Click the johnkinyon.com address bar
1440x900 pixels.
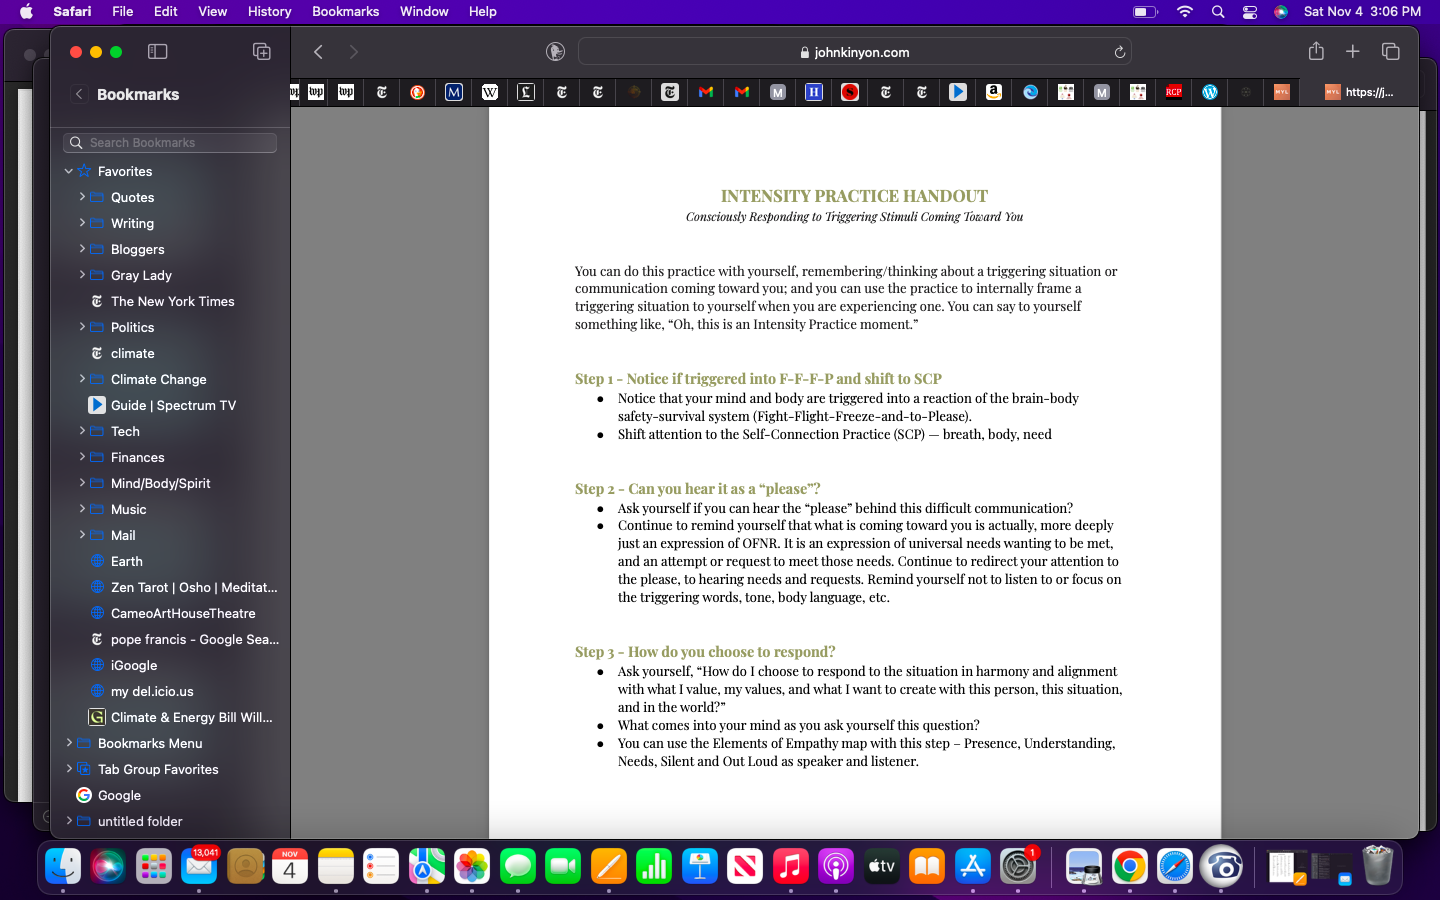point(855,52)
